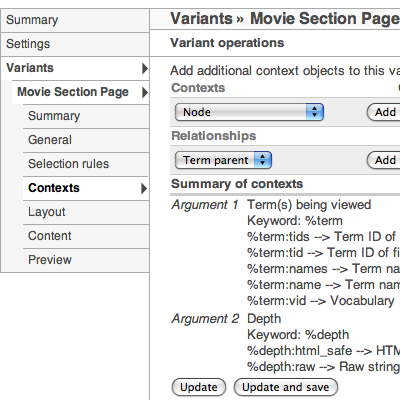
Task: Open the Node contexts dropdown
Action: (x=249, y=112)
